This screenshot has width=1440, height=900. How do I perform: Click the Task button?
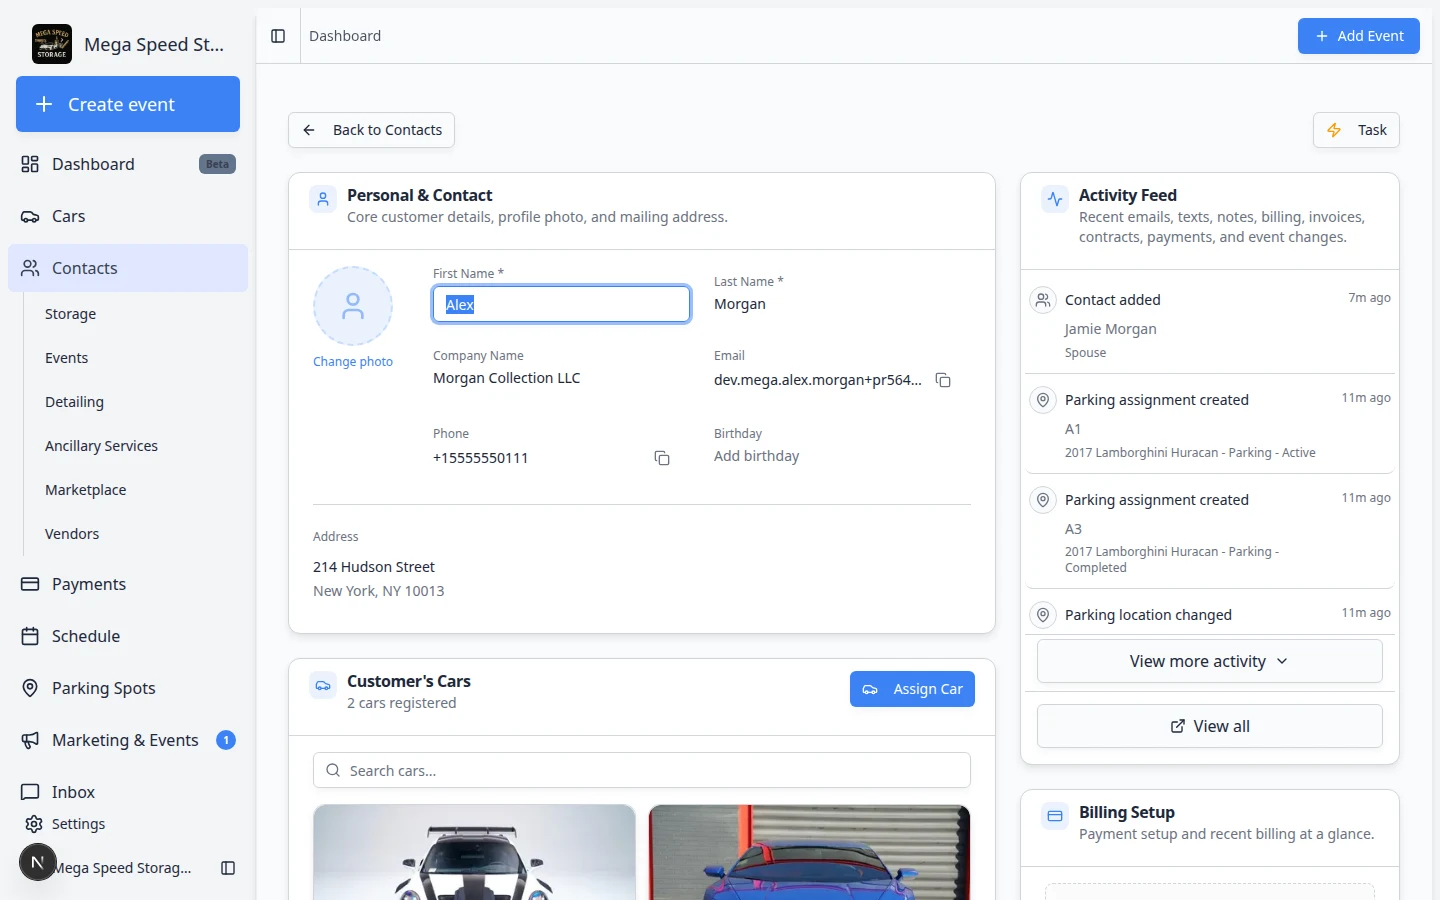1356,130
